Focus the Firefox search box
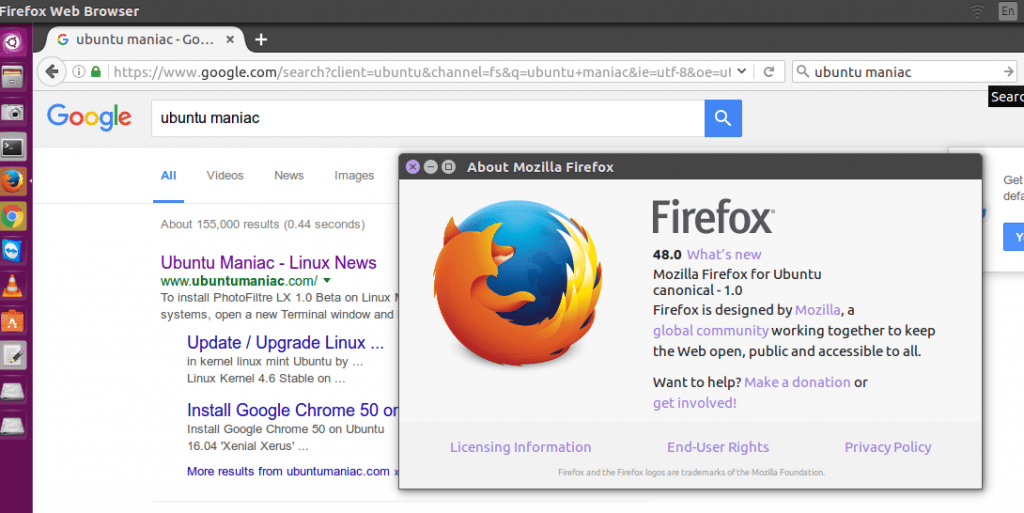 [904, 72]
